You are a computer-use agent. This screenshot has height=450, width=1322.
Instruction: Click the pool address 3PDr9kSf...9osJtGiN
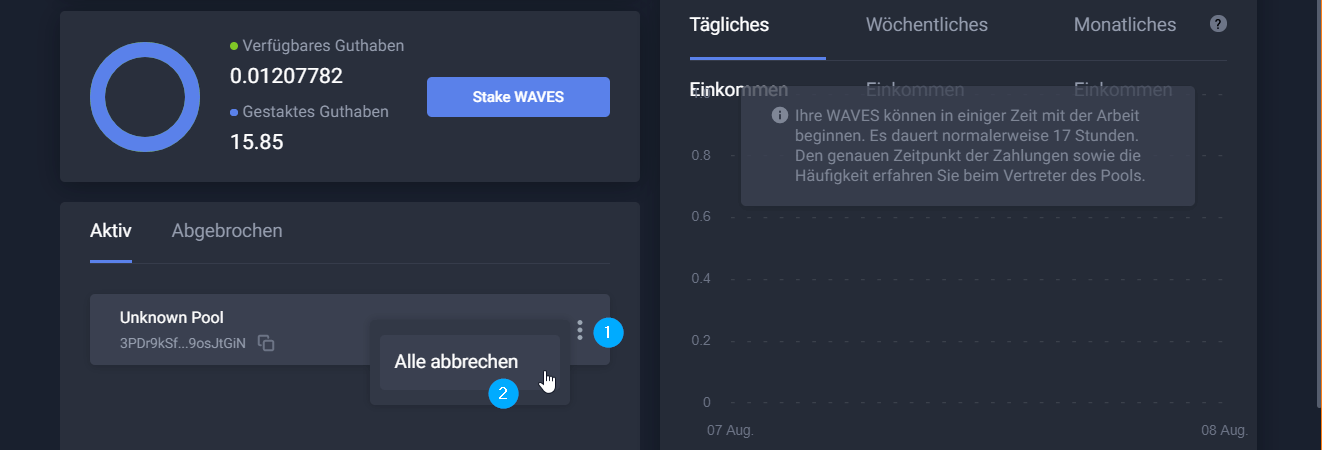point(183,343)
